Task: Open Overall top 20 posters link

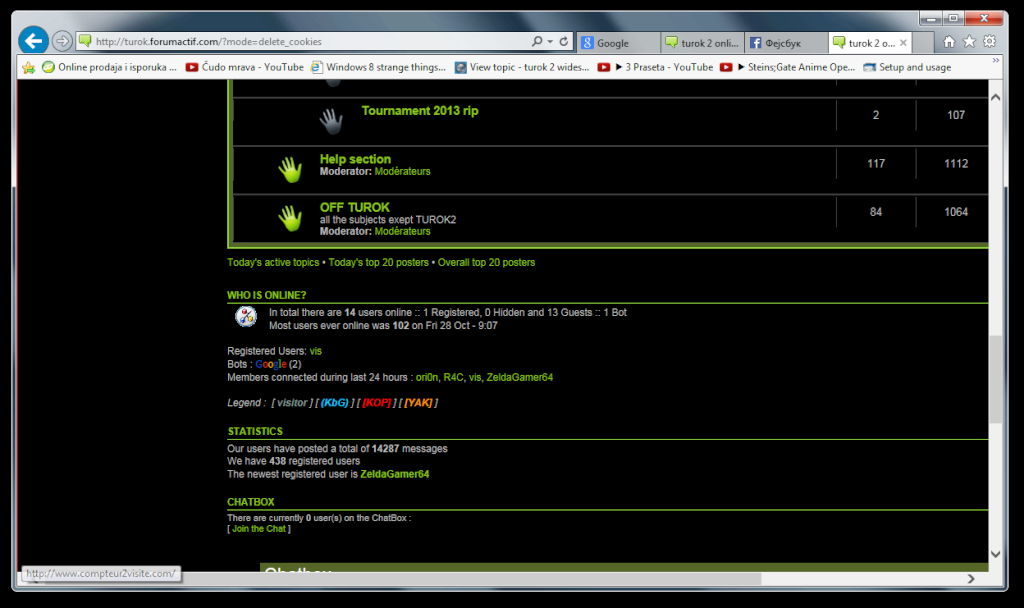Action: tap(486, 263)
